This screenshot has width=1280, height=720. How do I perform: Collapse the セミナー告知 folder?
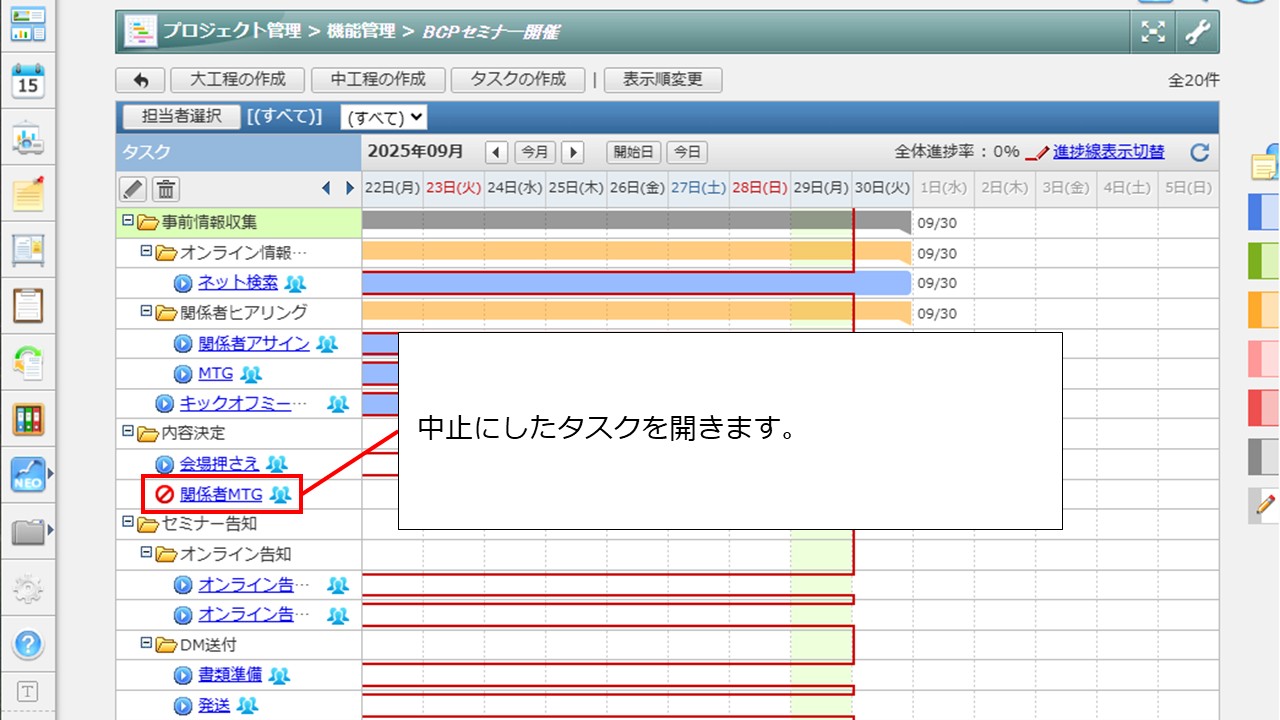[x=127, y=522]
